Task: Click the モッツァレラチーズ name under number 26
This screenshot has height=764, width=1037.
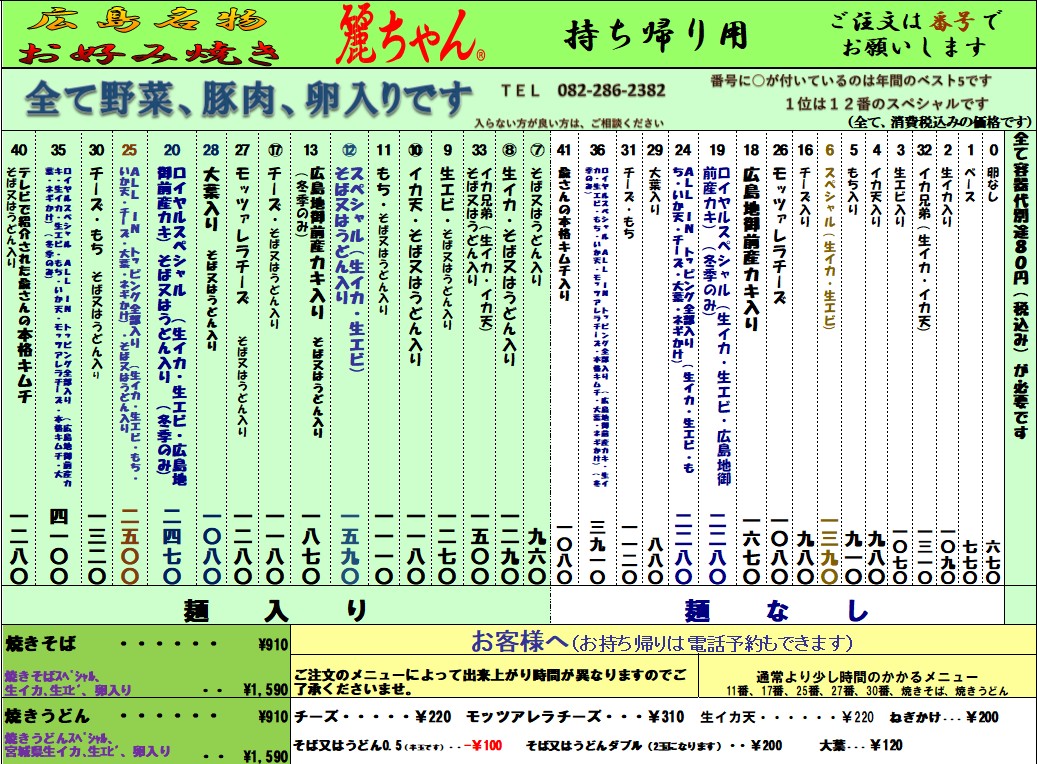Action: pos(780,236)
